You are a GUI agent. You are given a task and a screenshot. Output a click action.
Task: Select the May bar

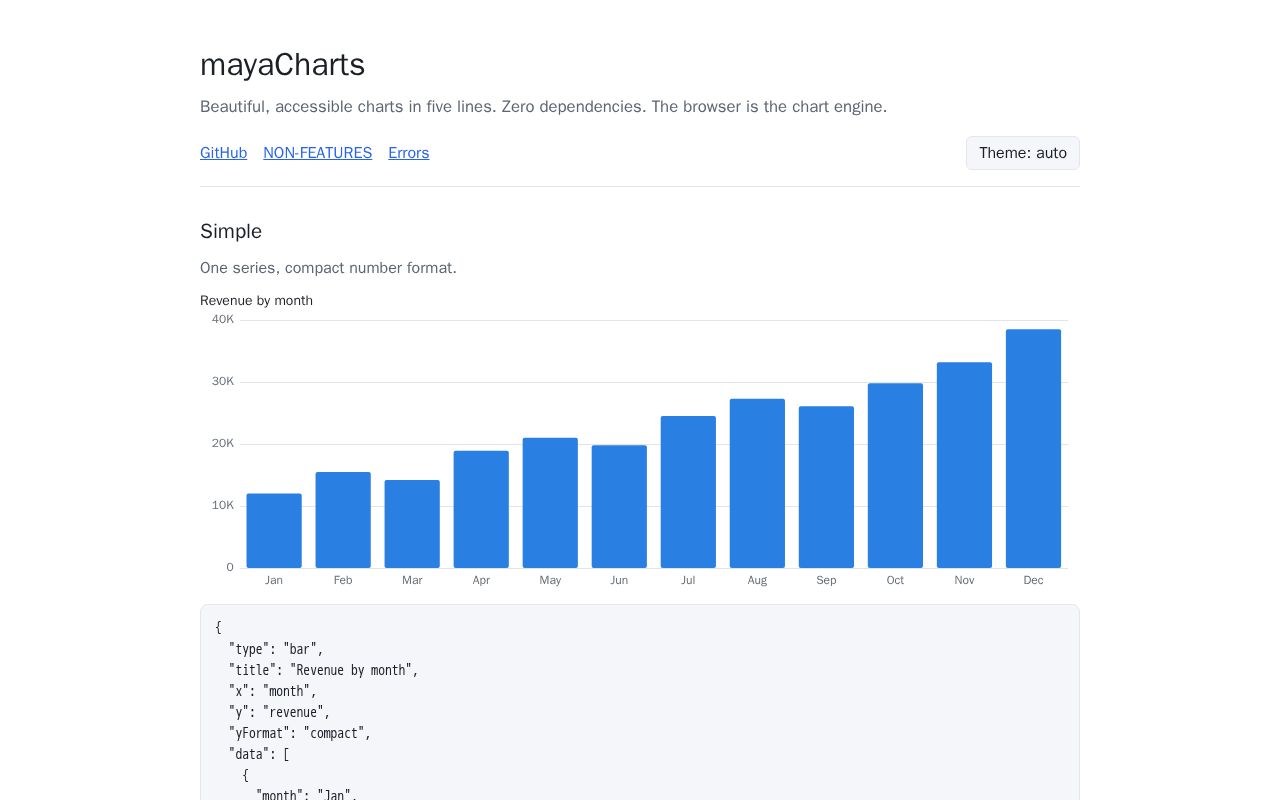[550, 503]
